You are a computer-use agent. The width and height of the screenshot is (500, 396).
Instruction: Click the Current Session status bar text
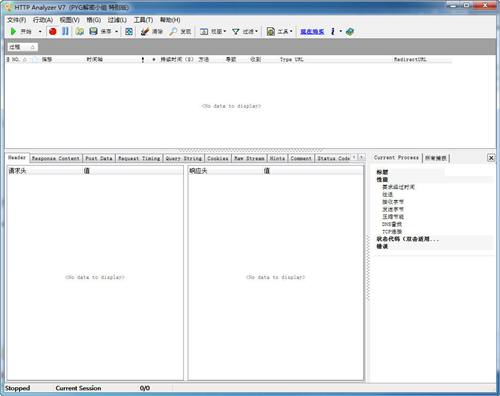click(78, 388)
